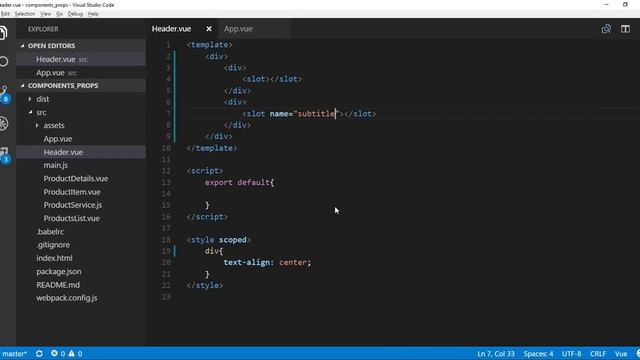Screen dimensions: 640x360
Task: Click the open changes icon in editor toolbar
Action: coord(606,29)
